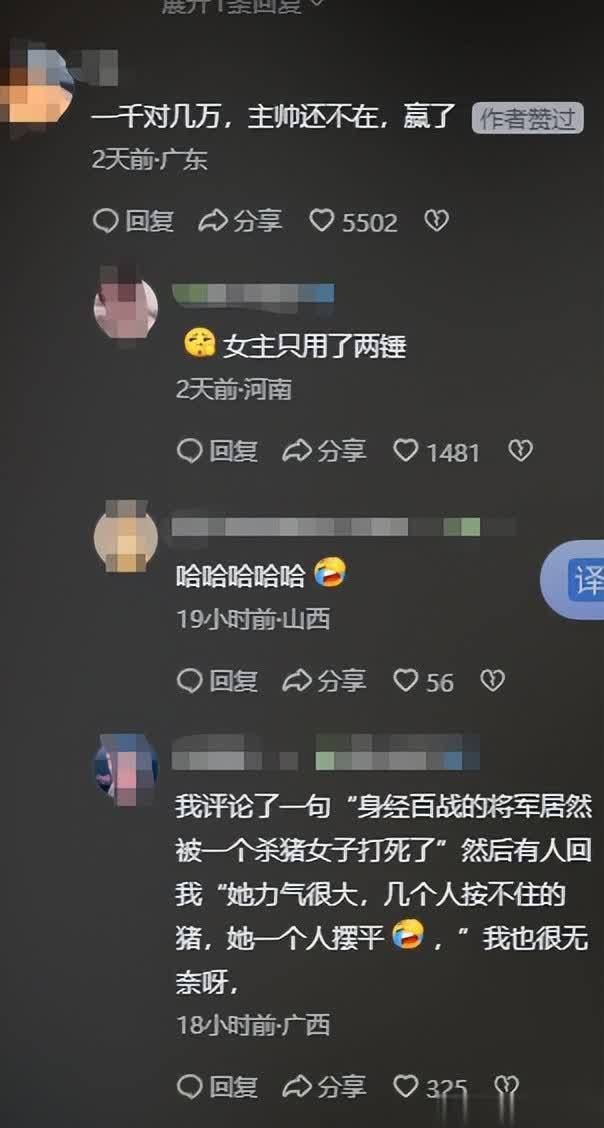Image resolution: width=604 pixels, height=1128 pixels.
Task: Share the 一千对几万 comment
Action: (x=240, y=221)
